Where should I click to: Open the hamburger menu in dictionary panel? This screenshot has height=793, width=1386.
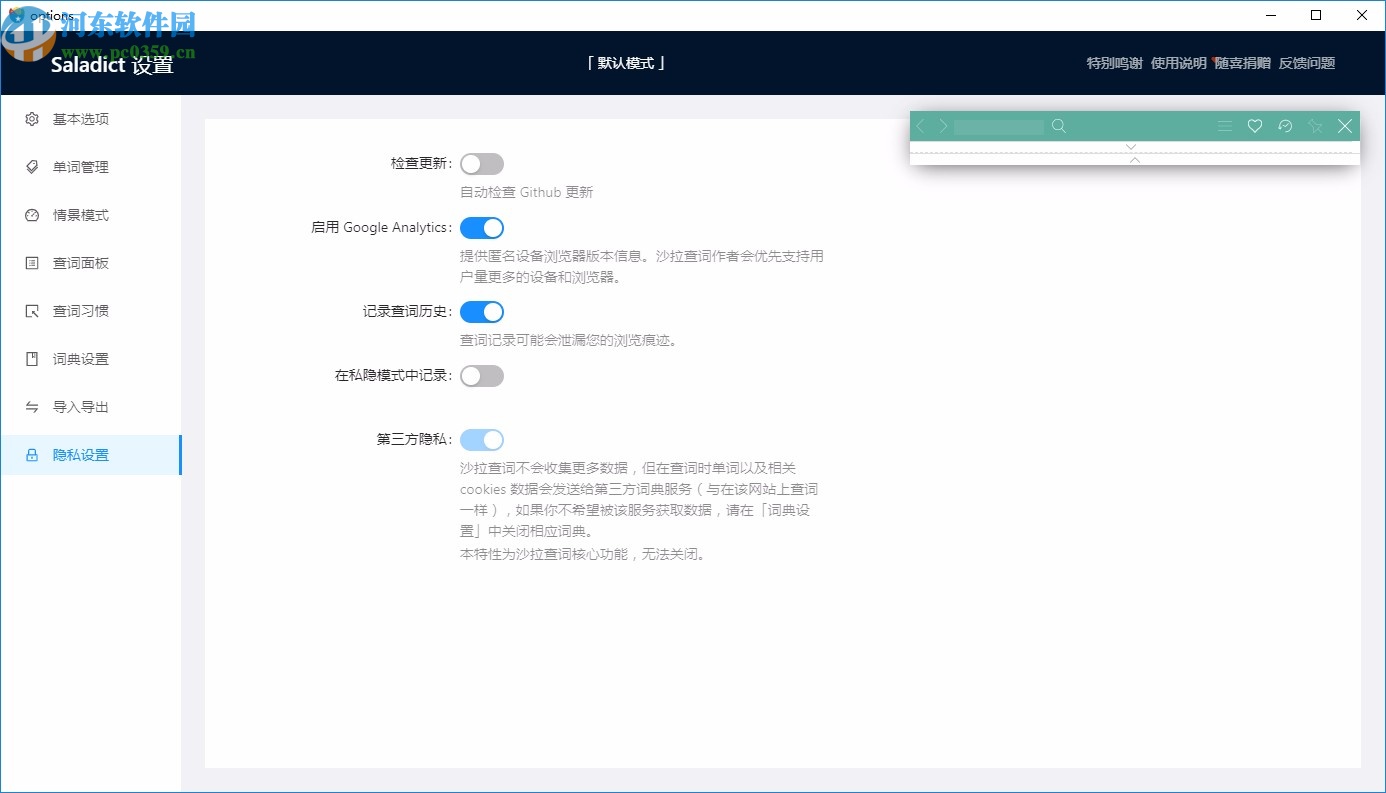(x=1225, y=126)
